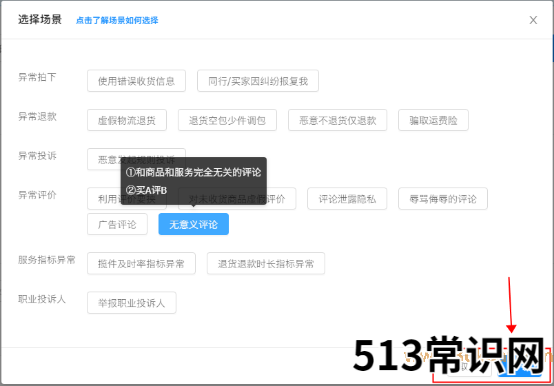Choose 同行/买家因纠纷报复我 option
The width and height of the screenshot is (554, 386).
tap(258, 81)
